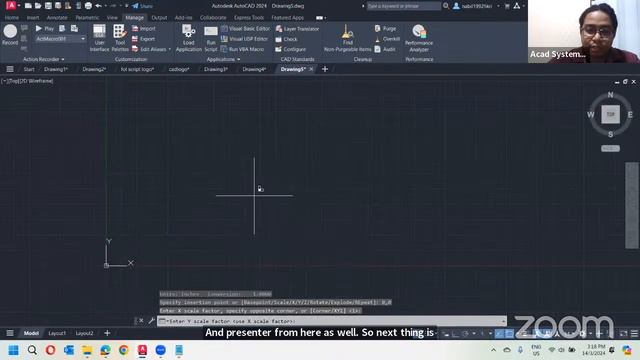Screen dimensions: 640x360
Task: Click the ViewCube North compass label
Action: [x=610, y=95]
